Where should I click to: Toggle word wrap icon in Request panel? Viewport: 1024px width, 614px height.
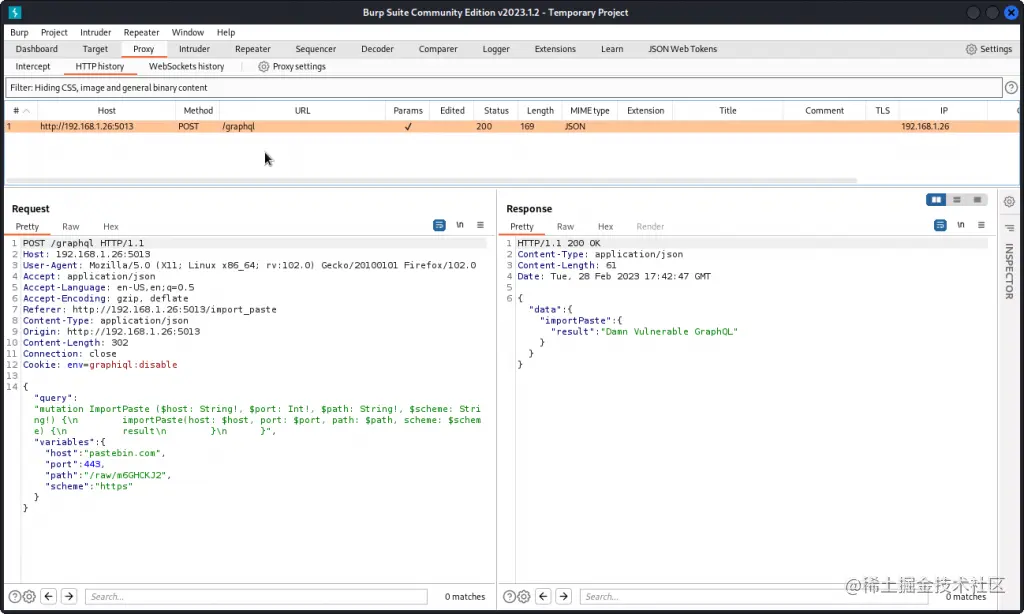click(x=439, y=226)
